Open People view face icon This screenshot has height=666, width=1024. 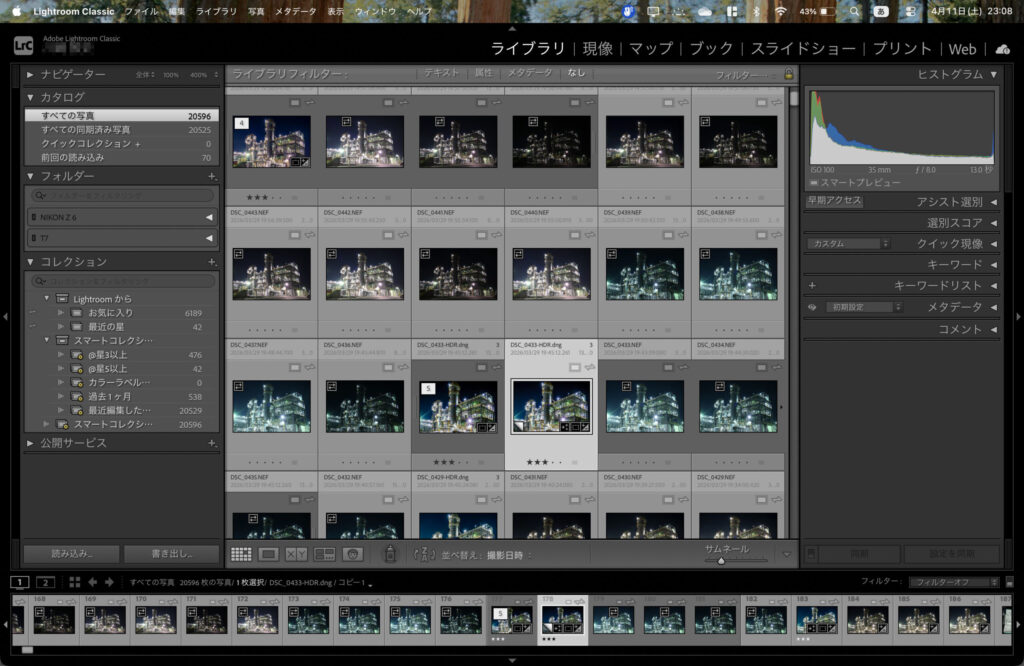pos(352,554)
